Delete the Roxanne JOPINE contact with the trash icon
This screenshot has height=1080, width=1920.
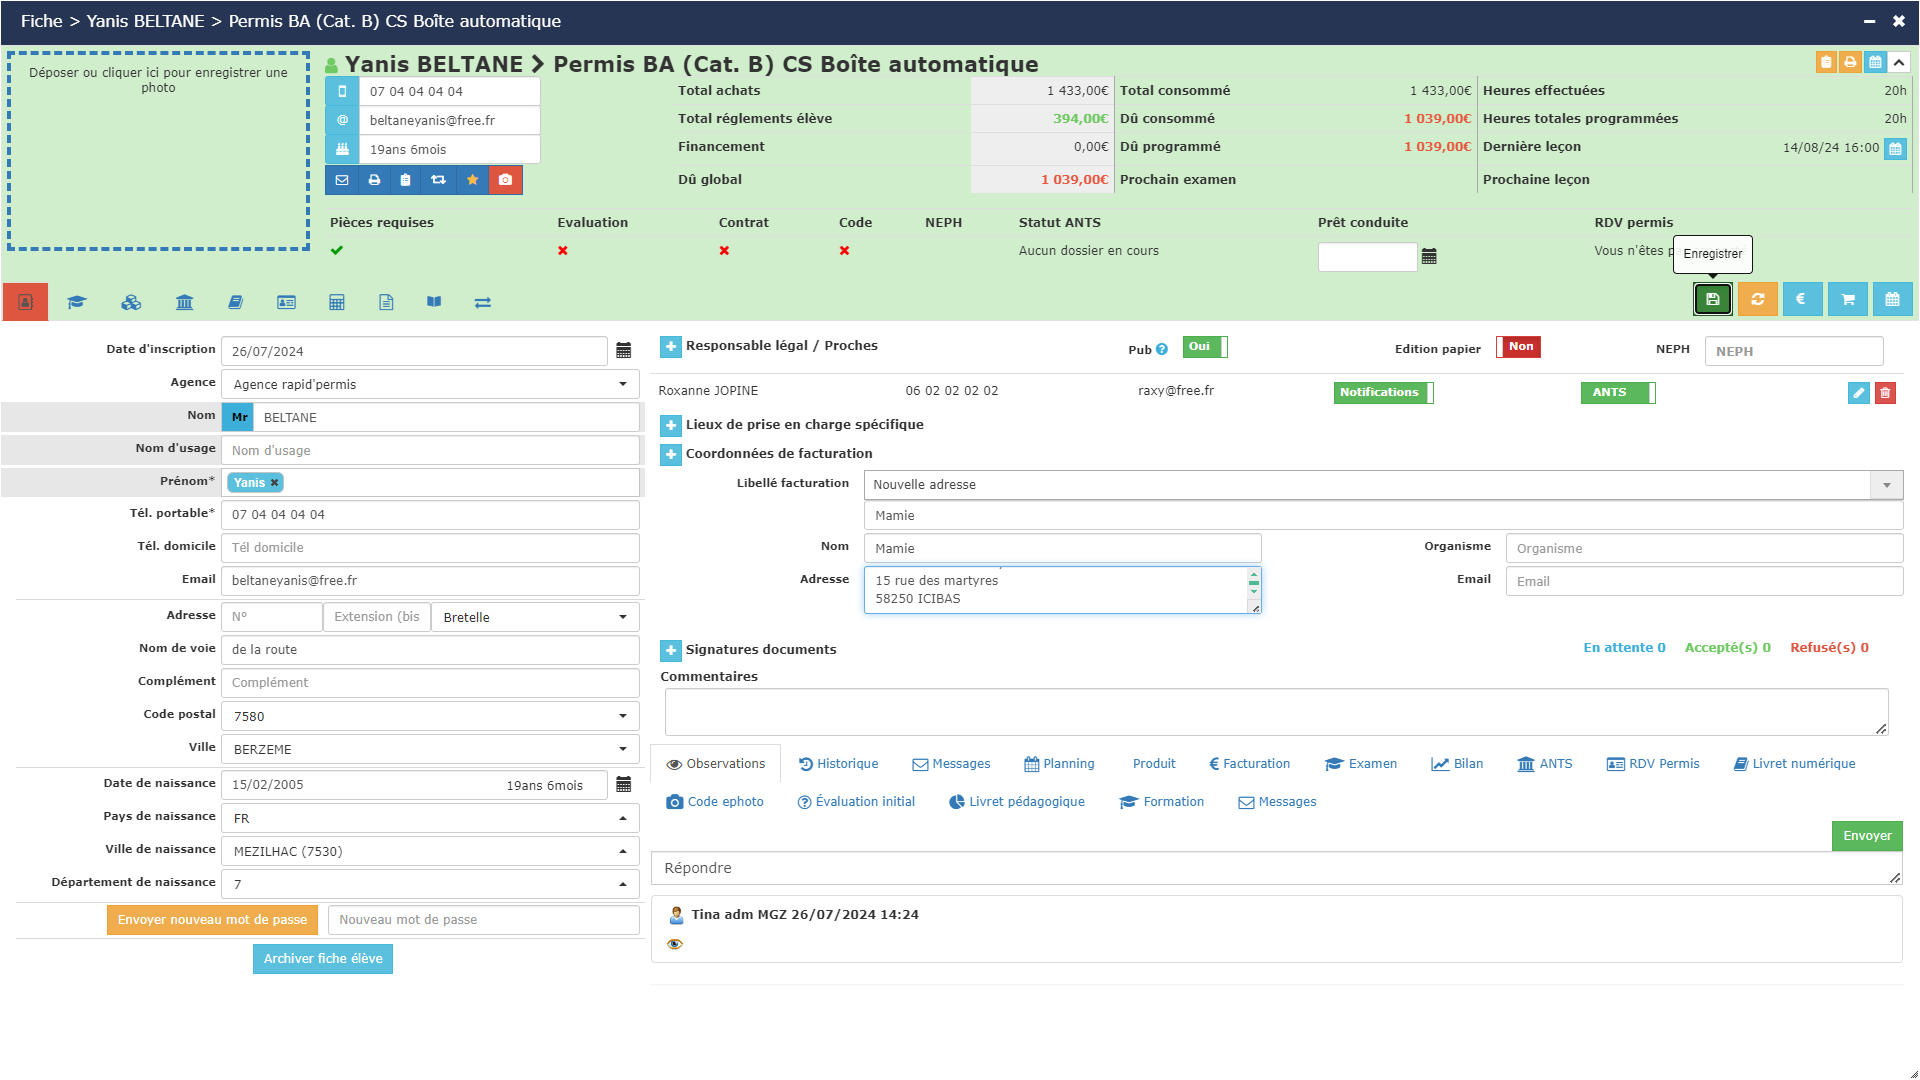pos(1885,393)
